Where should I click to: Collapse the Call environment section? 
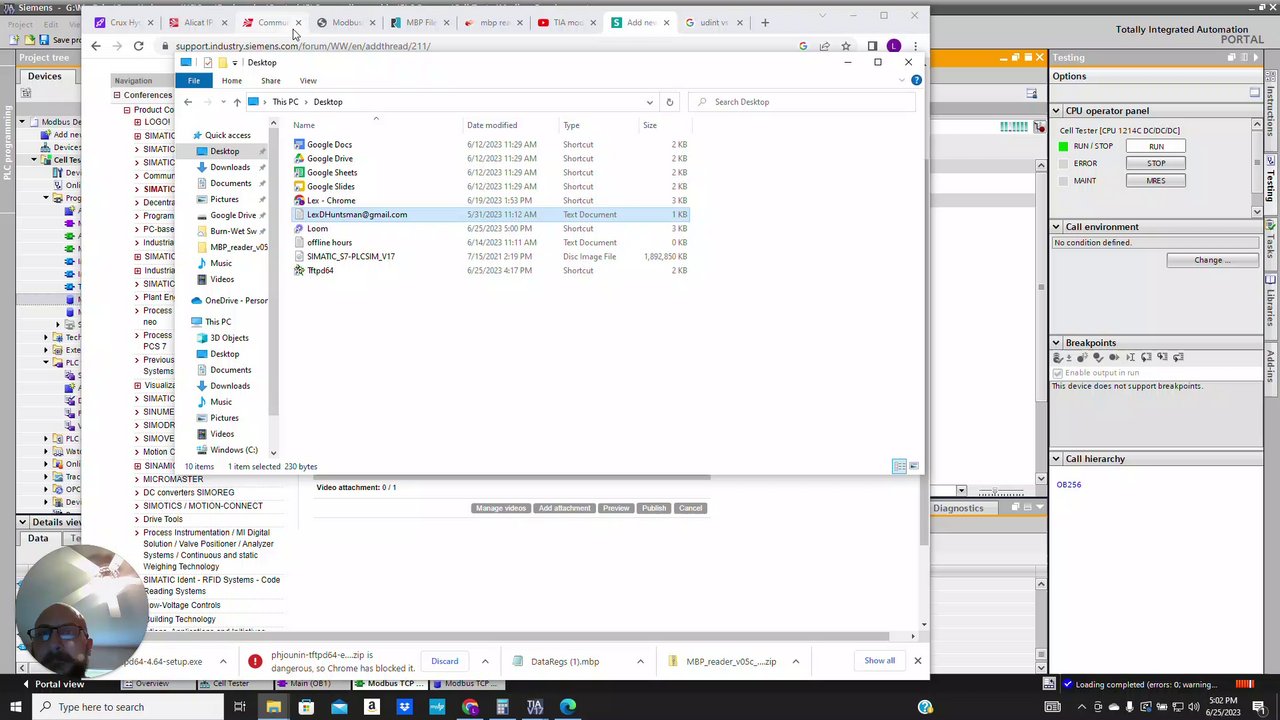click(x=1056, y=227)
